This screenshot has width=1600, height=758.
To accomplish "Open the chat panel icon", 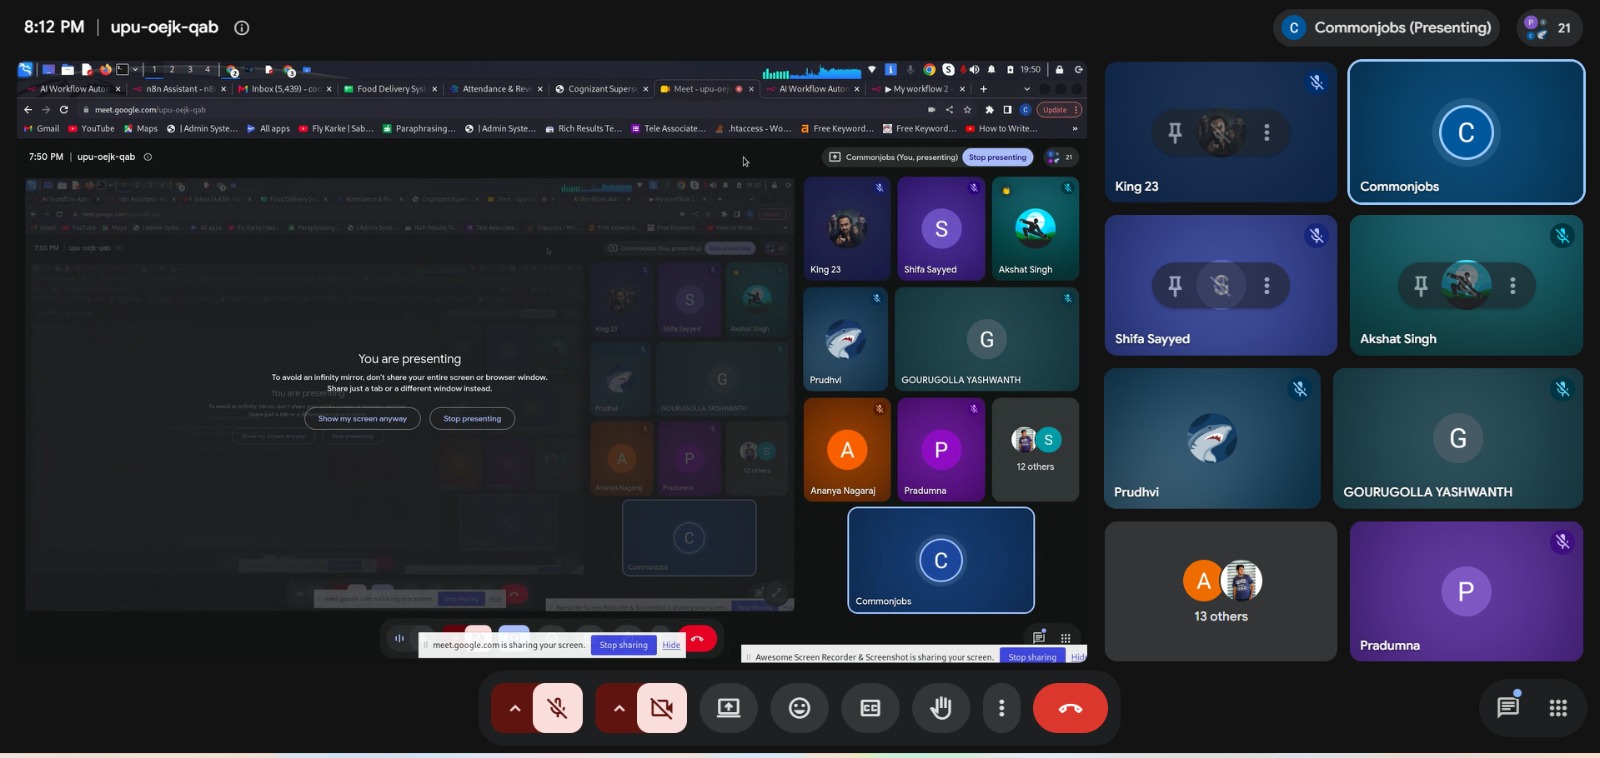I will (1508, 708).
